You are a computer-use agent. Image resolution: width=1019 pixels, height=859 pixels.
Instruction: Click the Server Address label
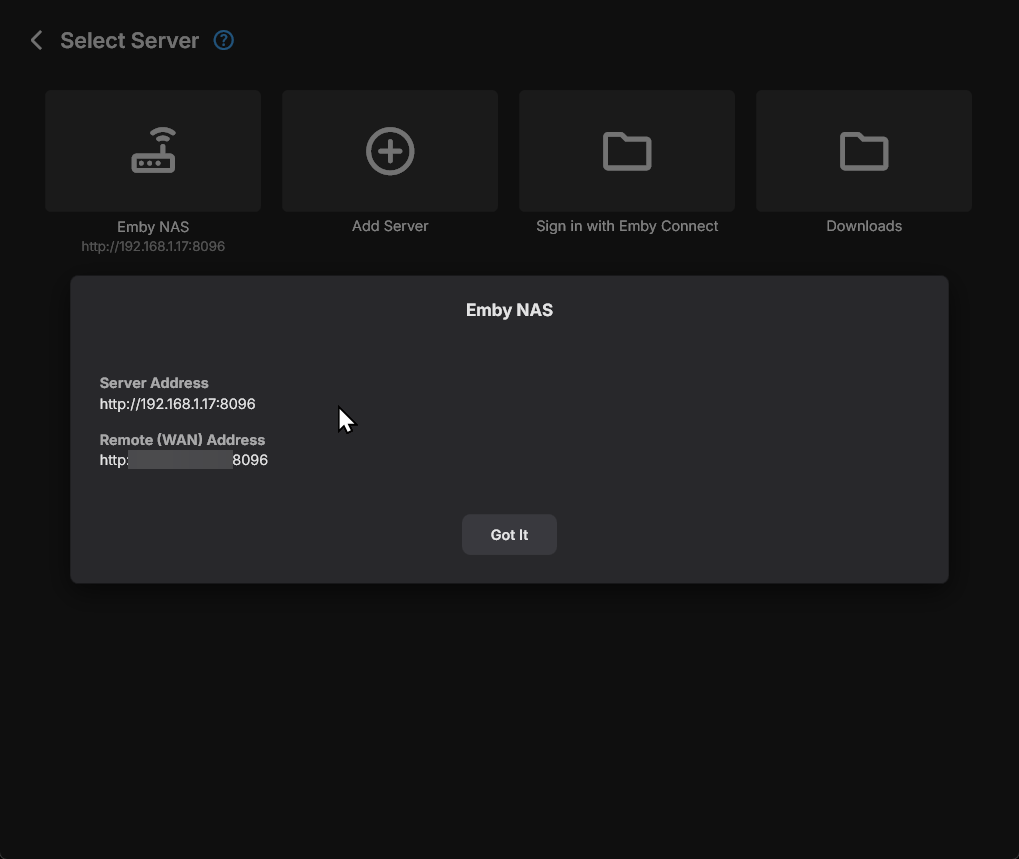pos(154,383)
